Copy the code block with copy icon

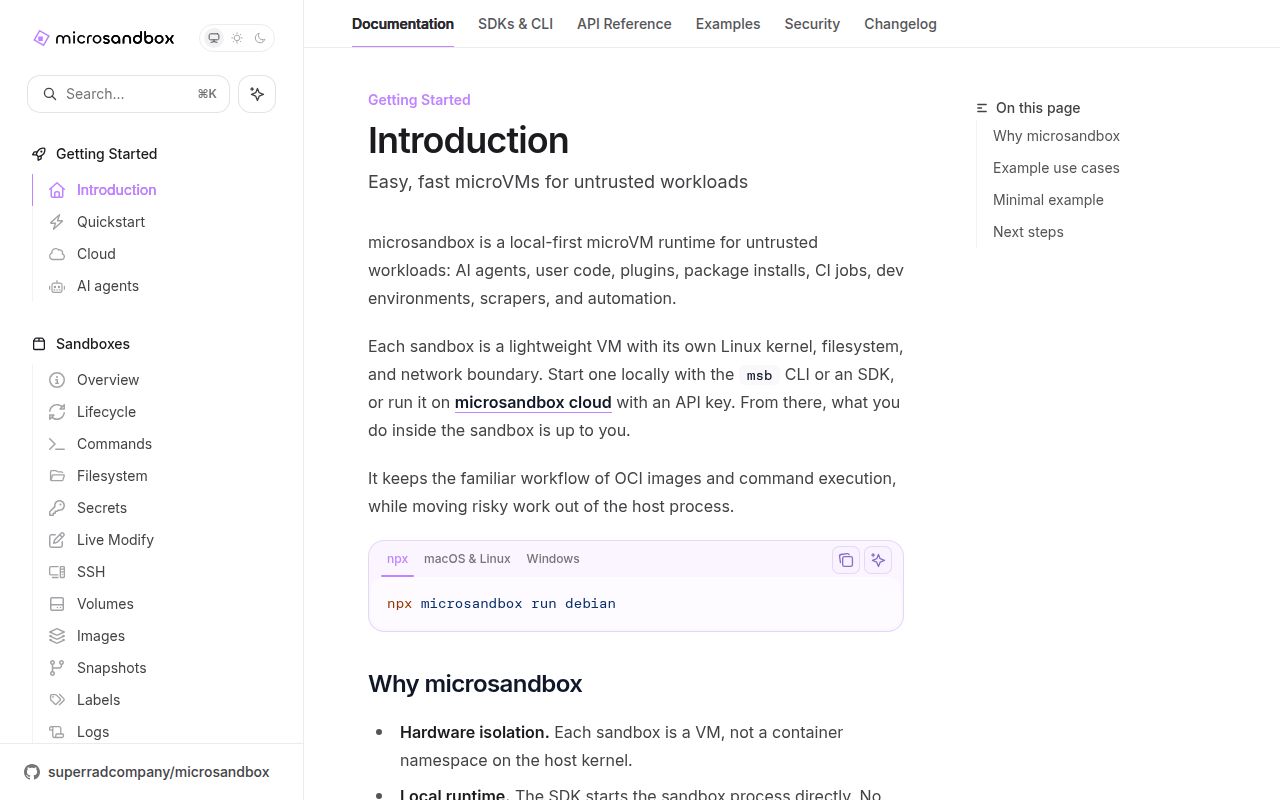(846, 560)
